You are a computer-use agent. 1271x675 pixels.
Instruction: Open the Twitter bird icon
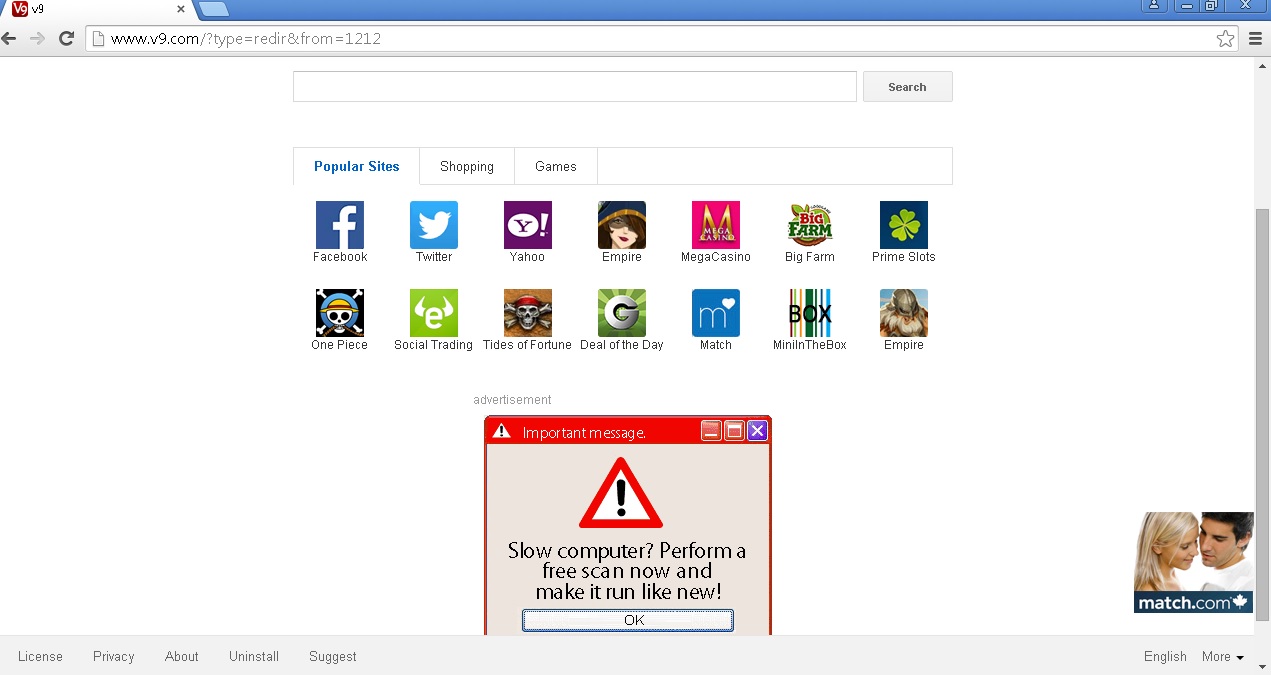[x=434, y=225]
